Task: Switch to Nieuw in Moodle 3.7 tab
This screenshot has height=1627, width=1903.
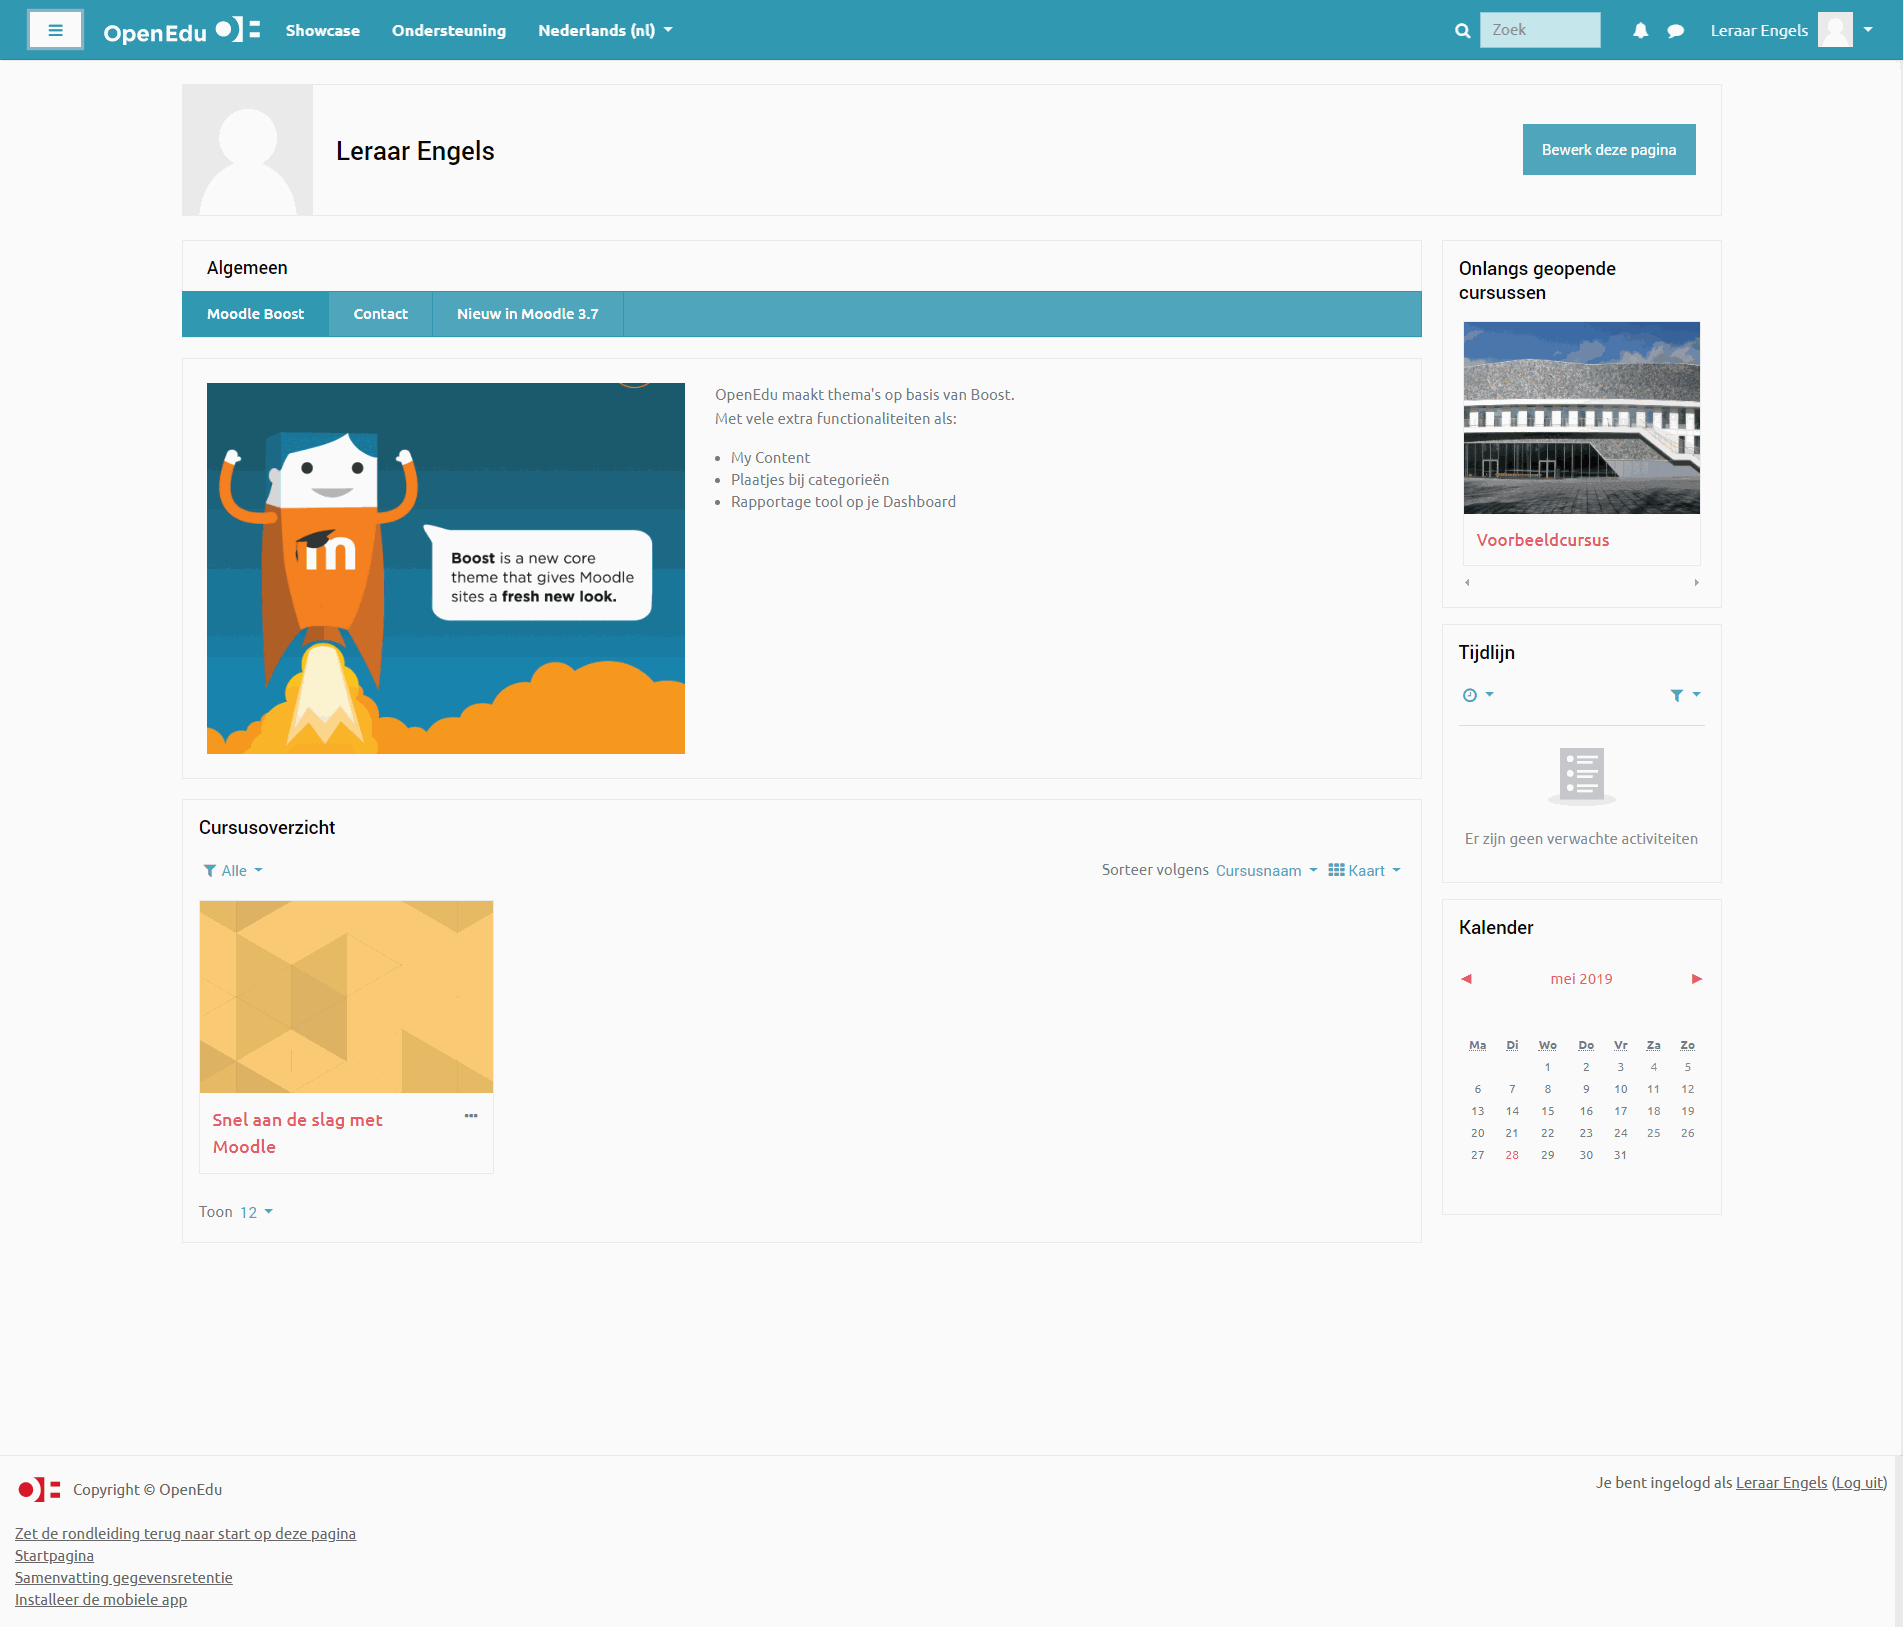Action: click(x=528, y=314)
